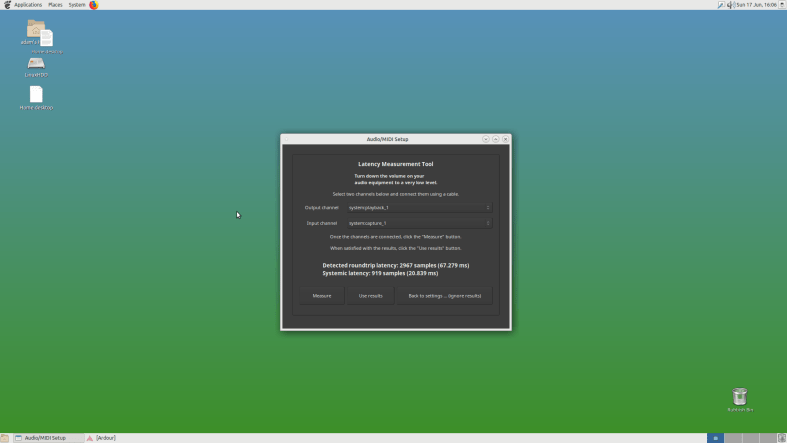Click the volume speaker icon in panel
Screen dimensions: 787x443
729,5
